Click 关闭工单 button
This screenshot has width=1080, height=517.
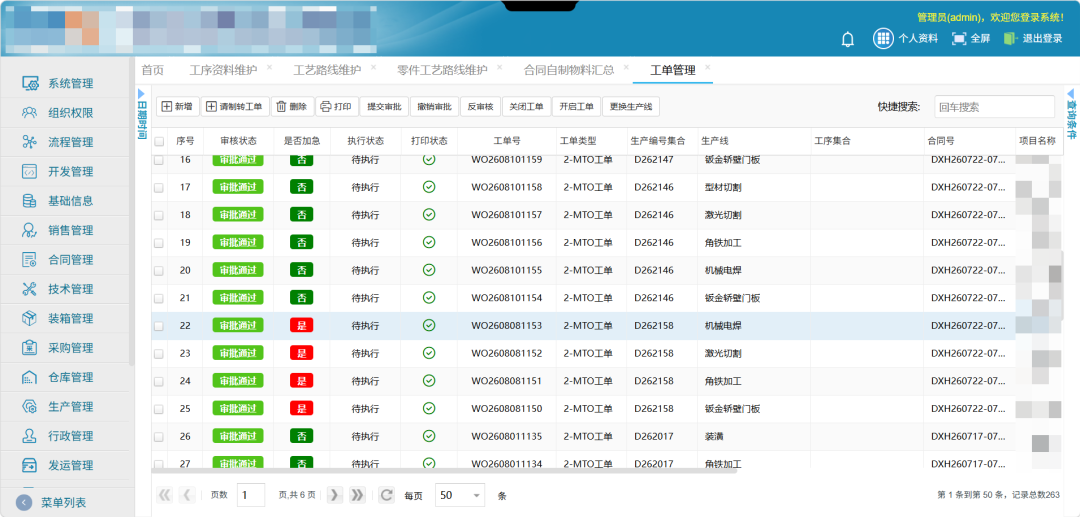click(527, 107)
